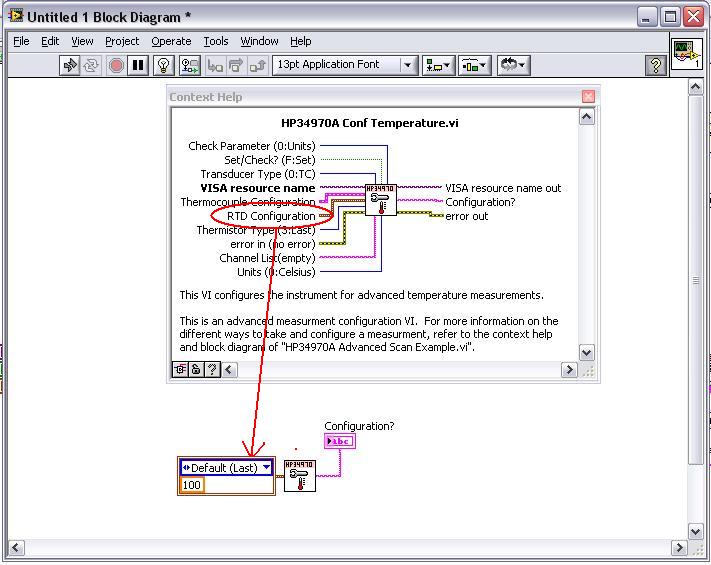Open the Help menu
This screenshot has width=711, height=565.
(x=301, y=41)
